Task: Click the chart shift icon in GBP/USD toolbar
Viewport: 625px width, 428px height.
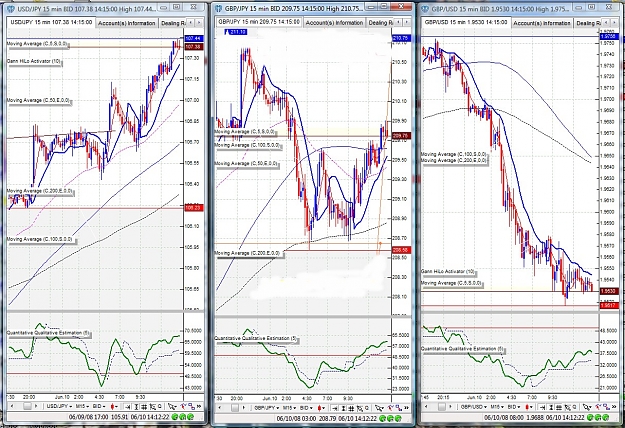Action: tap(542, 407)
